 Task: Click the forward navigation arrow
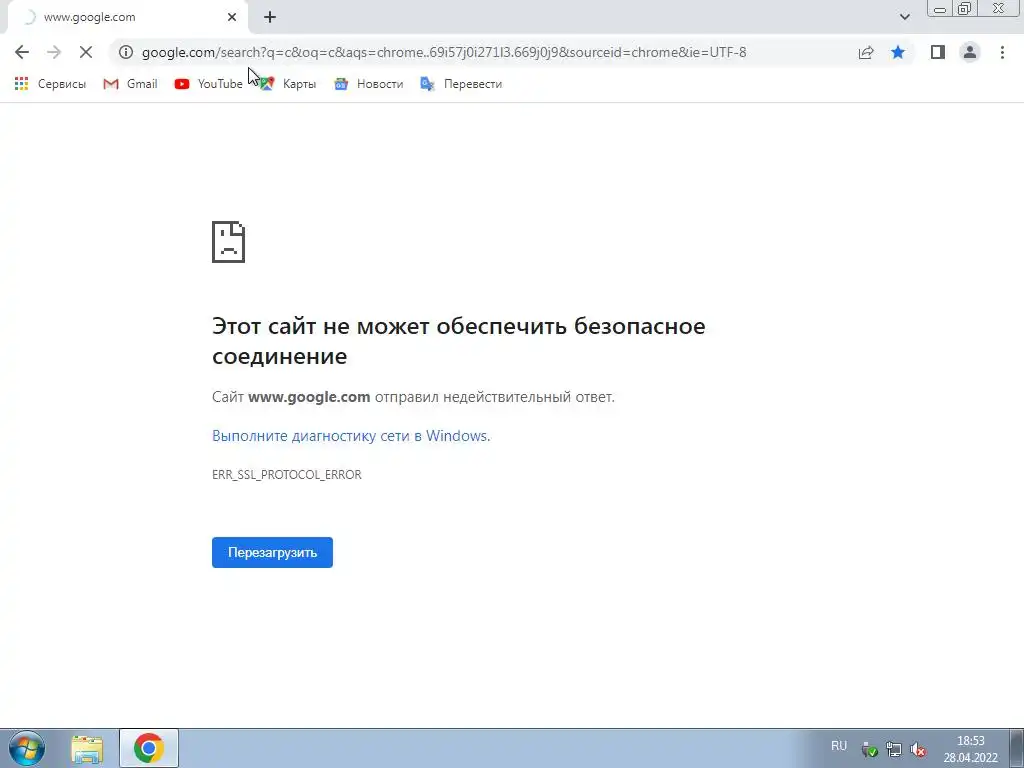(x=54, y=52)
